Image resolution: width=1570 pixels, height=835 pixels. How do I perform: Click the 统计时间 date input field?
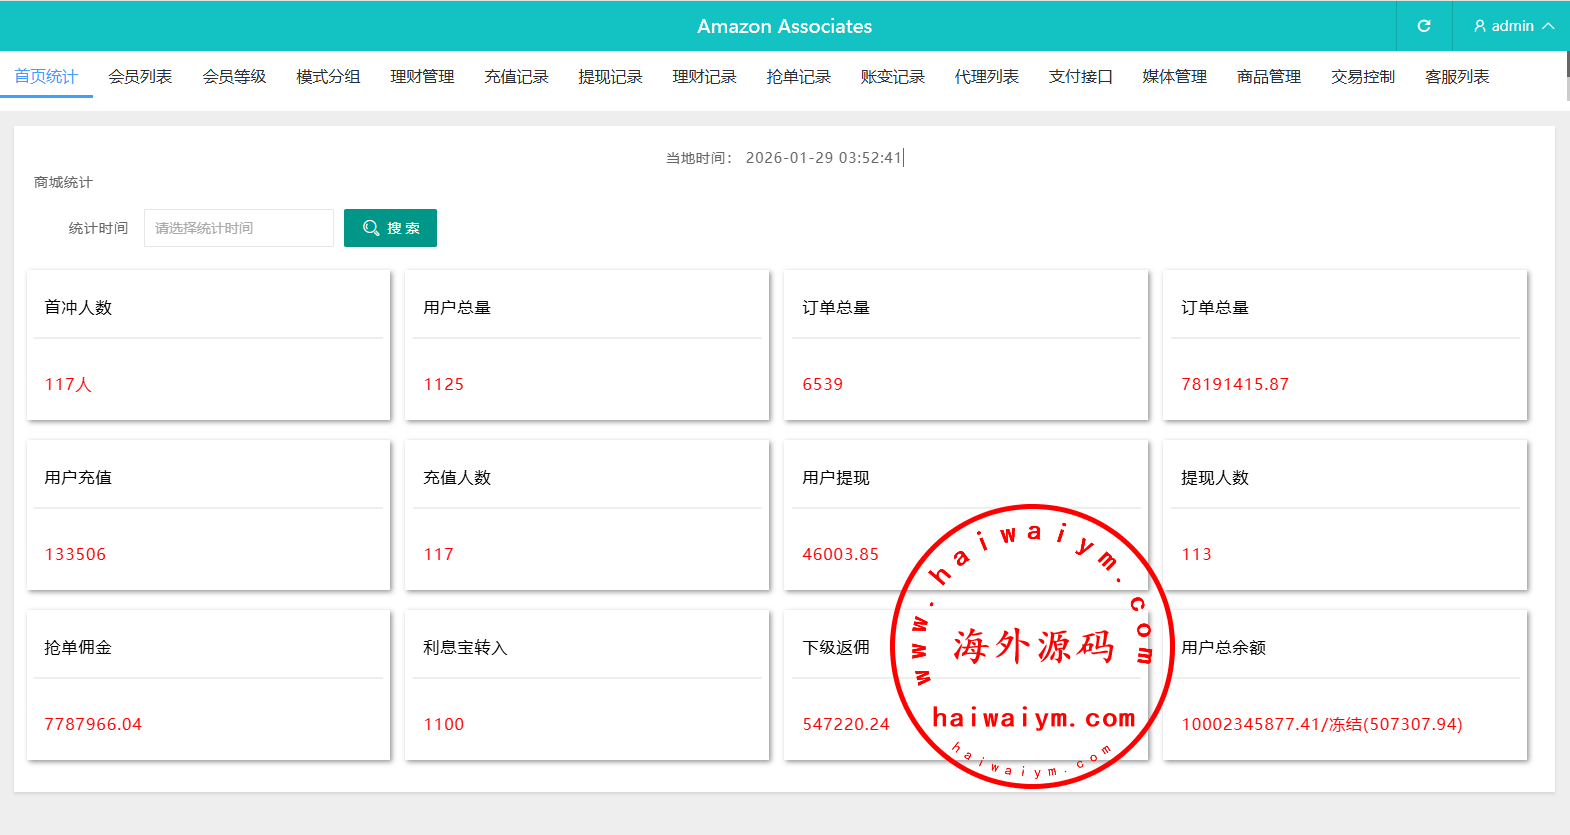(x=238, y=228)
